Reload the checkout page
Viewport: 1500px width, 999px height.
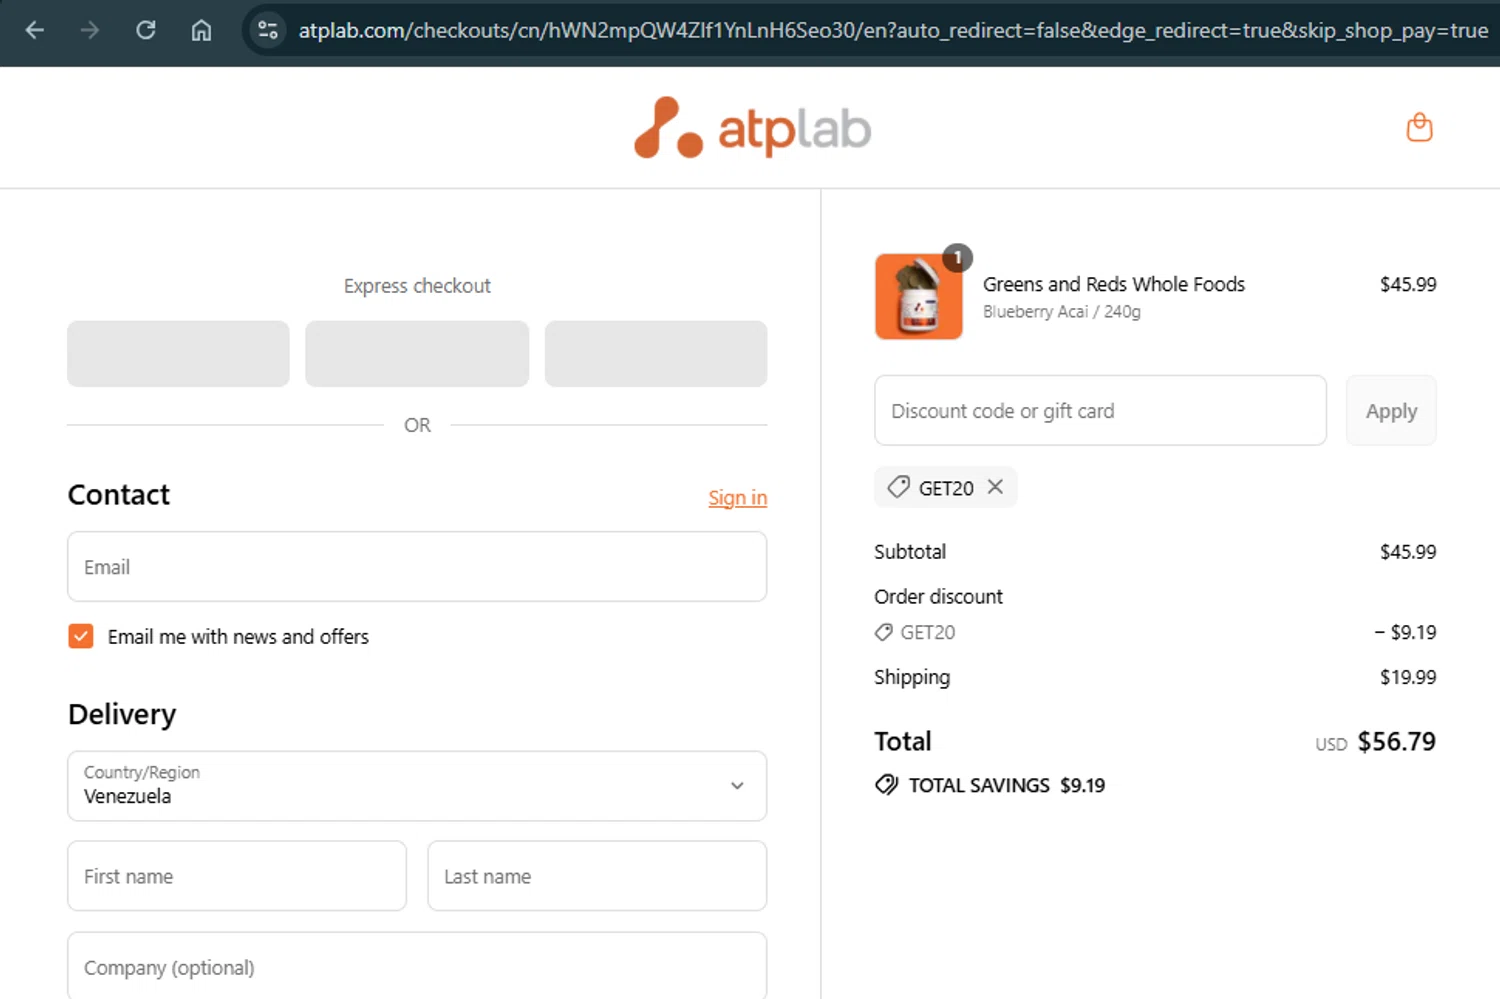pyautogui.click(x=146, y=30)
